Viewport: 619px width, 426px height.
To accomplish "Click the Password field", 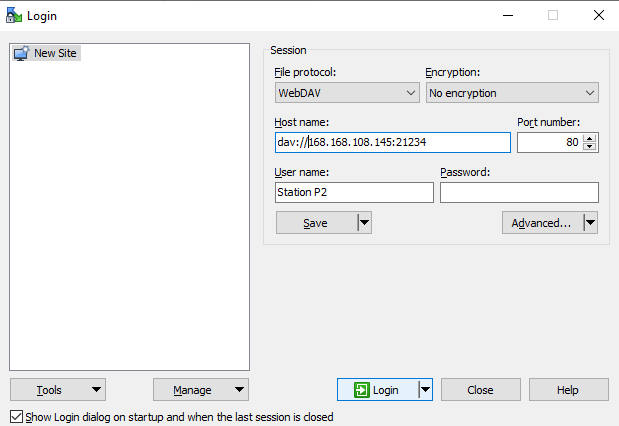I will coord(519,192).
